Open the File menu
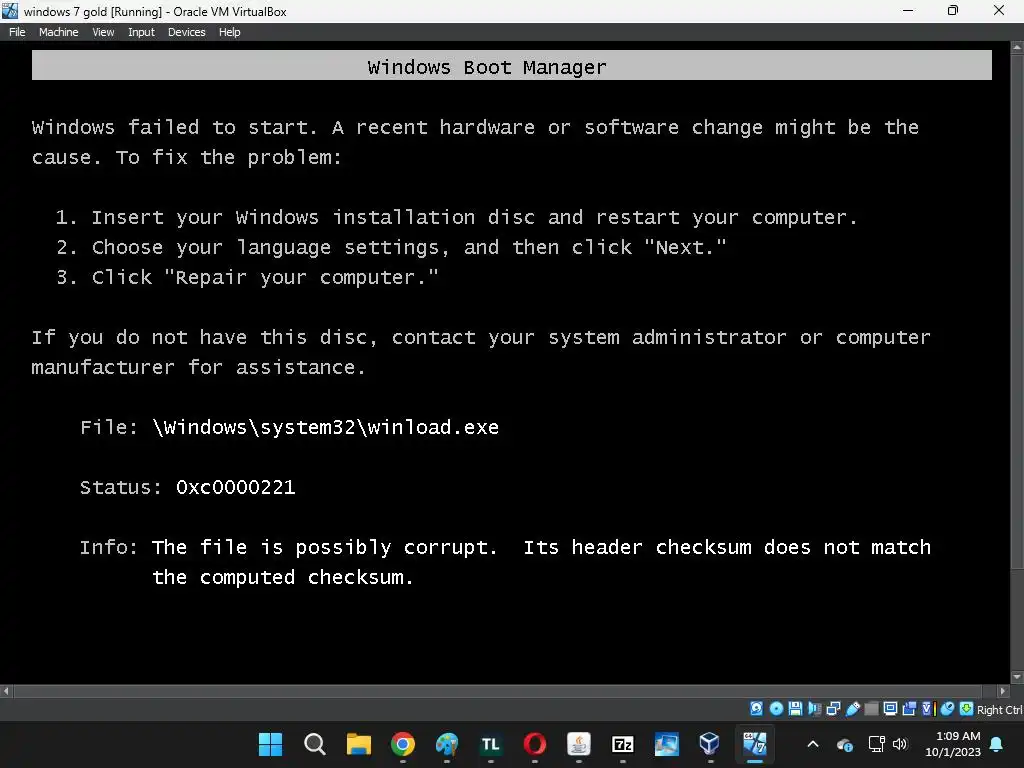1024x768 pixels. 17,32
